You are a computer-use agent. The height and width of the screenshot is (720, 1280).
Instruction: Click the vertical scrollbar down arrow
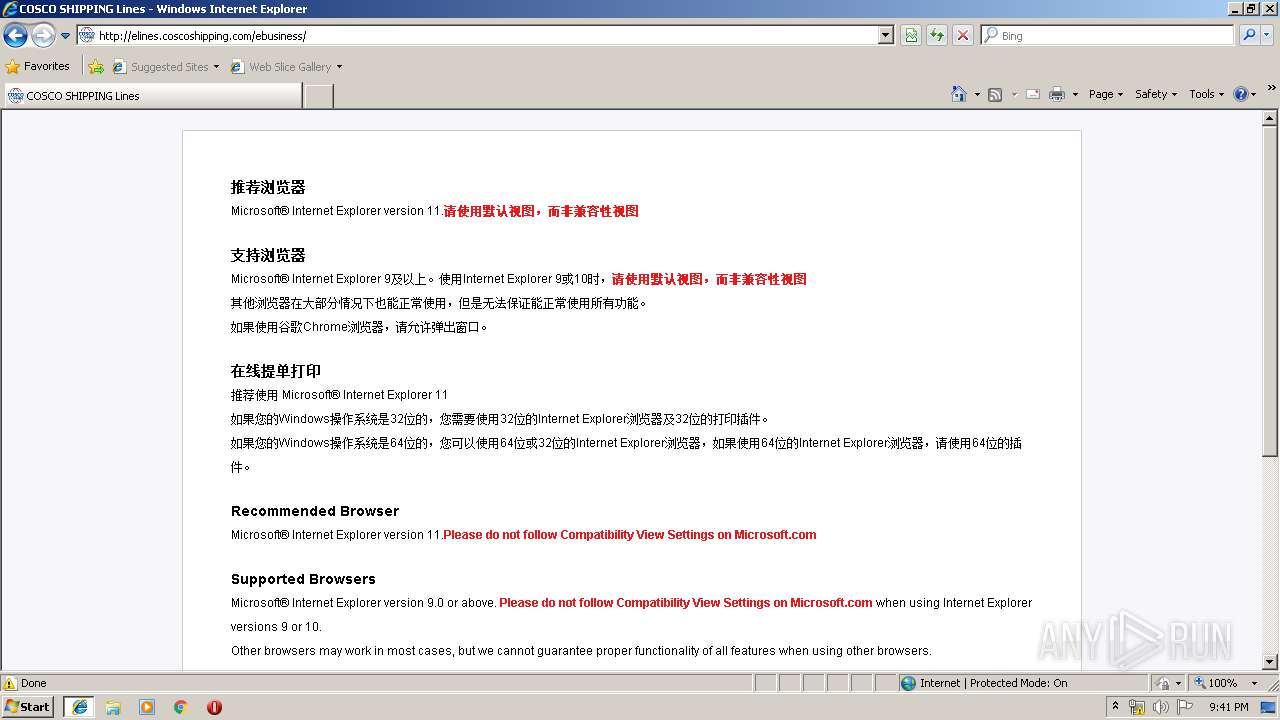pyautogui.click(x=1270, y=662)
